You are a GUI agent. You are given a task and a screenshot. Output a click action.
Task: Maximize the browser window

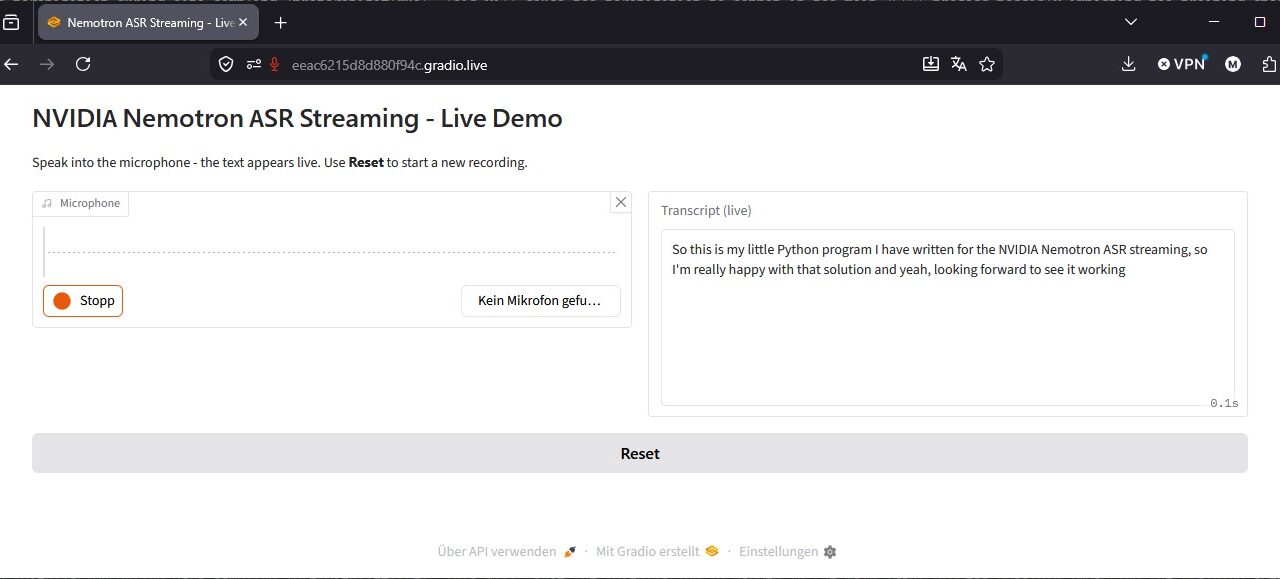click(x=1259, y=22)
